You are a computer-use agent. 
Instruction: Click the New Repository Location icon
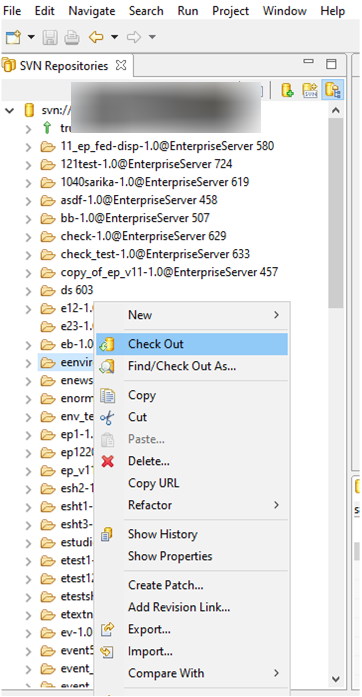tap(288, 91)
